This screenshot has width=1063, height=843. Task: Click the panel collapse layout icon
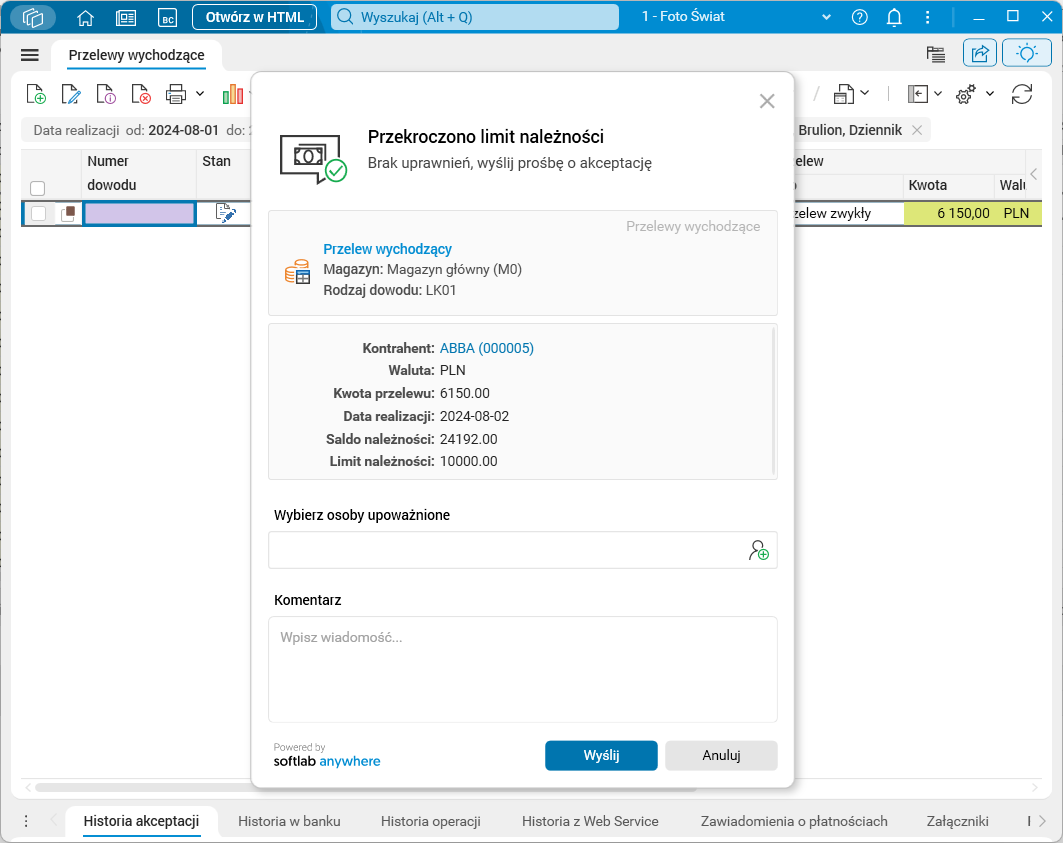click(918, 94)
